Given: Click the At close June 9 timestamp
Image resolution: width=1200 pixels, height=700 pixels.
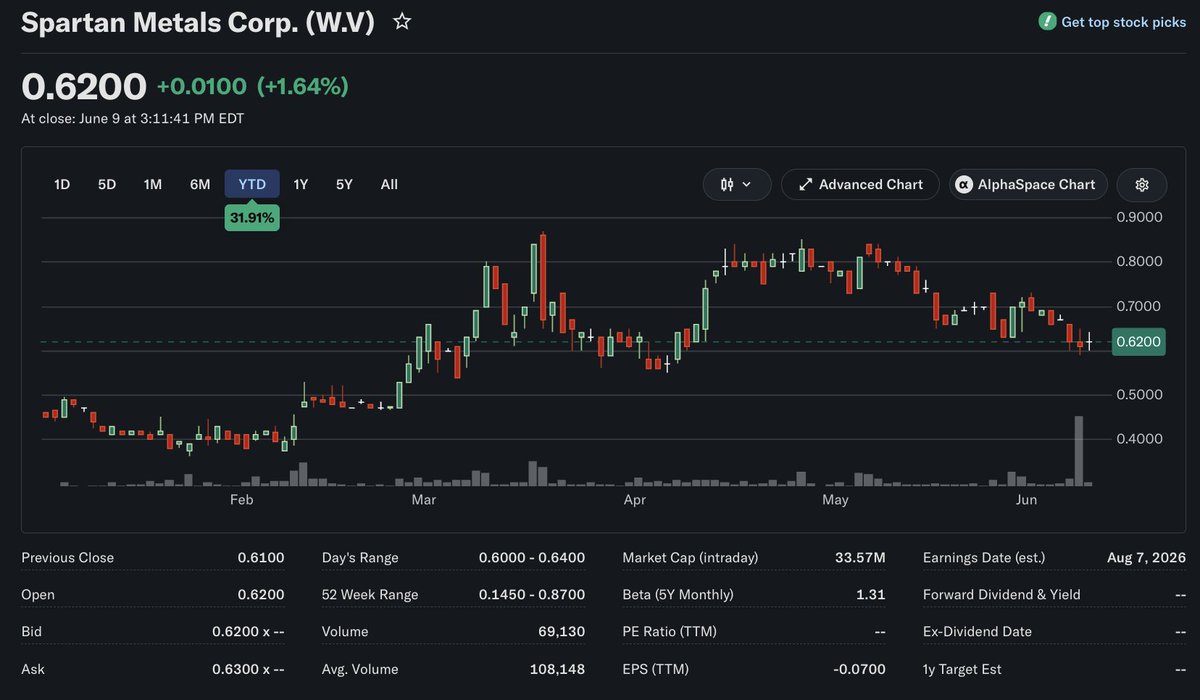Looking at the screenshot, I should coord(133,118).
